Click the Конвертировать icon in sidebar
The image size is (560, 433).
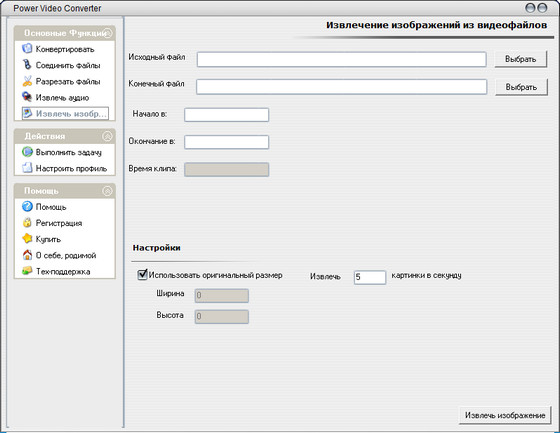pyautogui.click(x=27, y=49)
